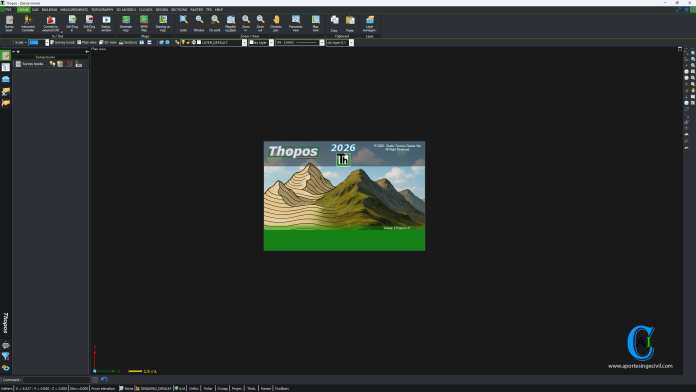Open the MEASUREMENTS ribbon tab
696x392 pixels.
[x=74, y=9]
